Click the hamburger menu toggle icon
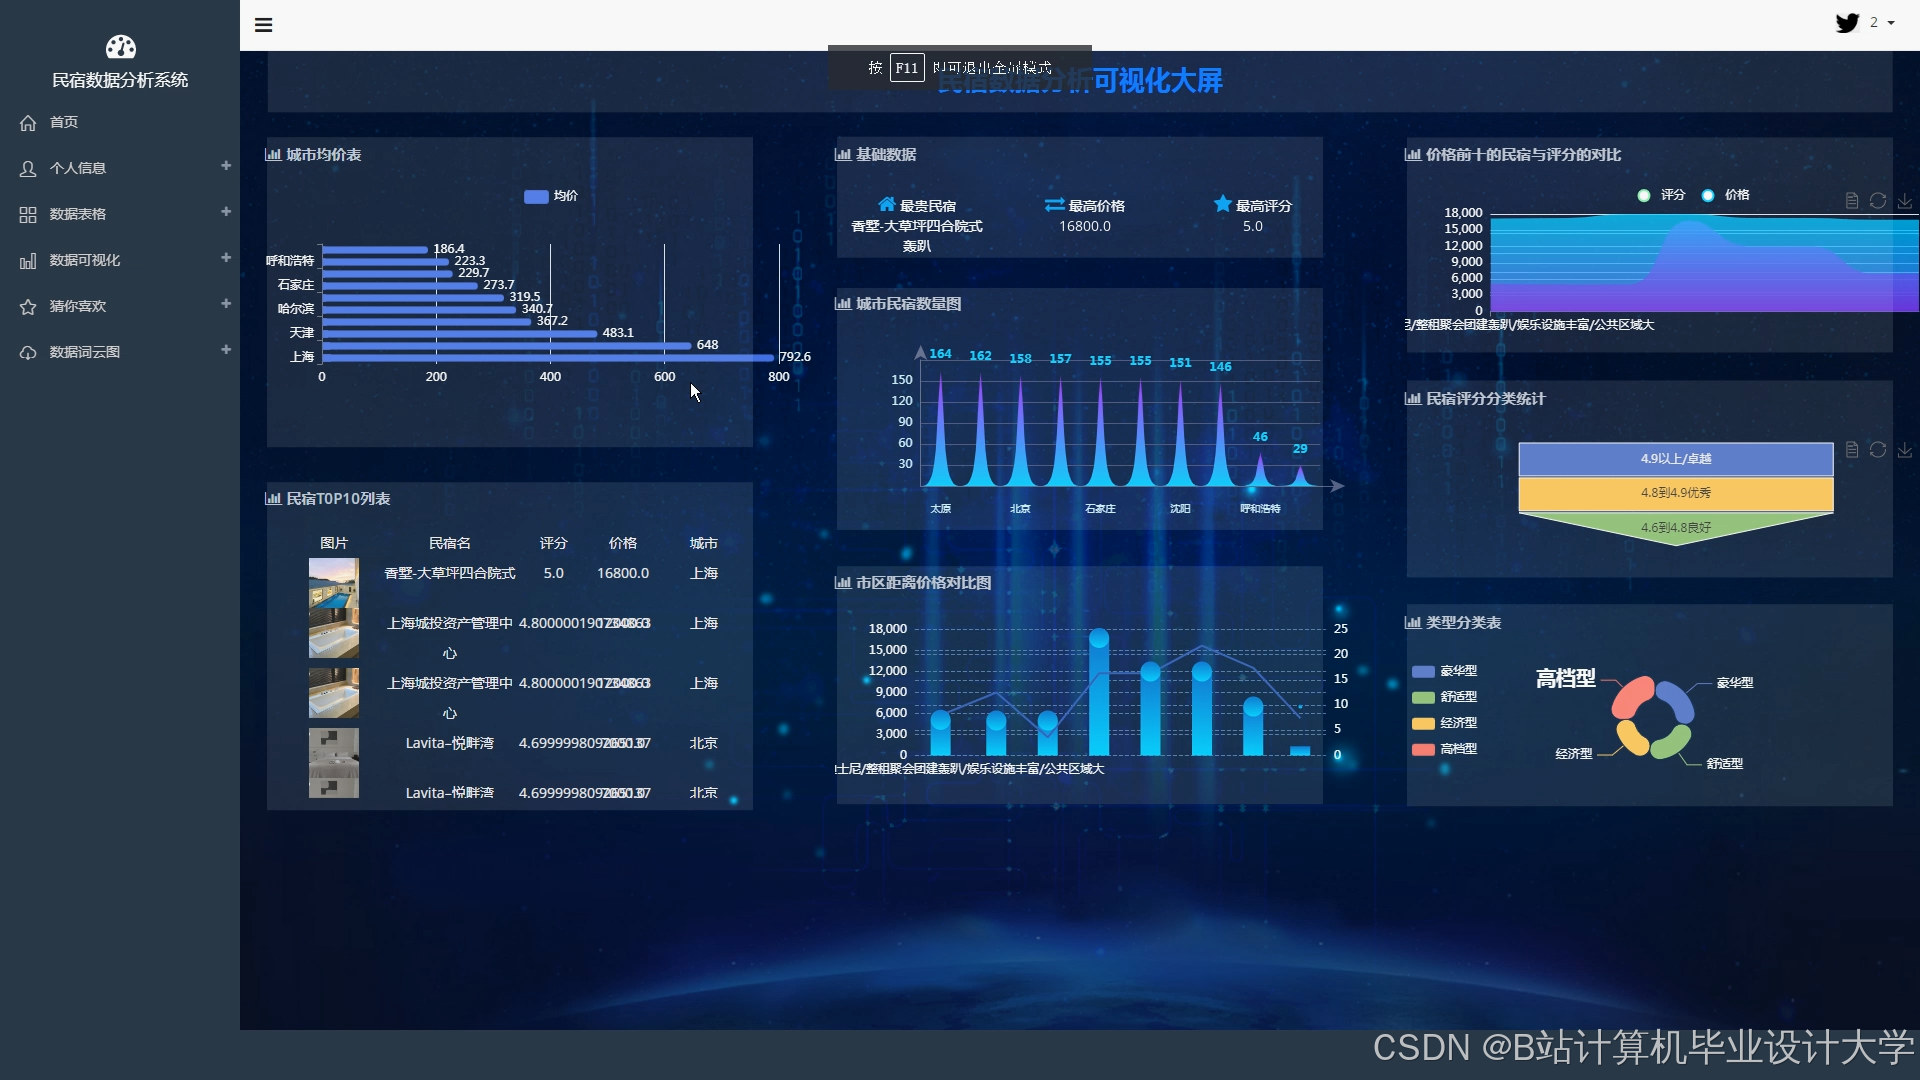 coord(264,25)
